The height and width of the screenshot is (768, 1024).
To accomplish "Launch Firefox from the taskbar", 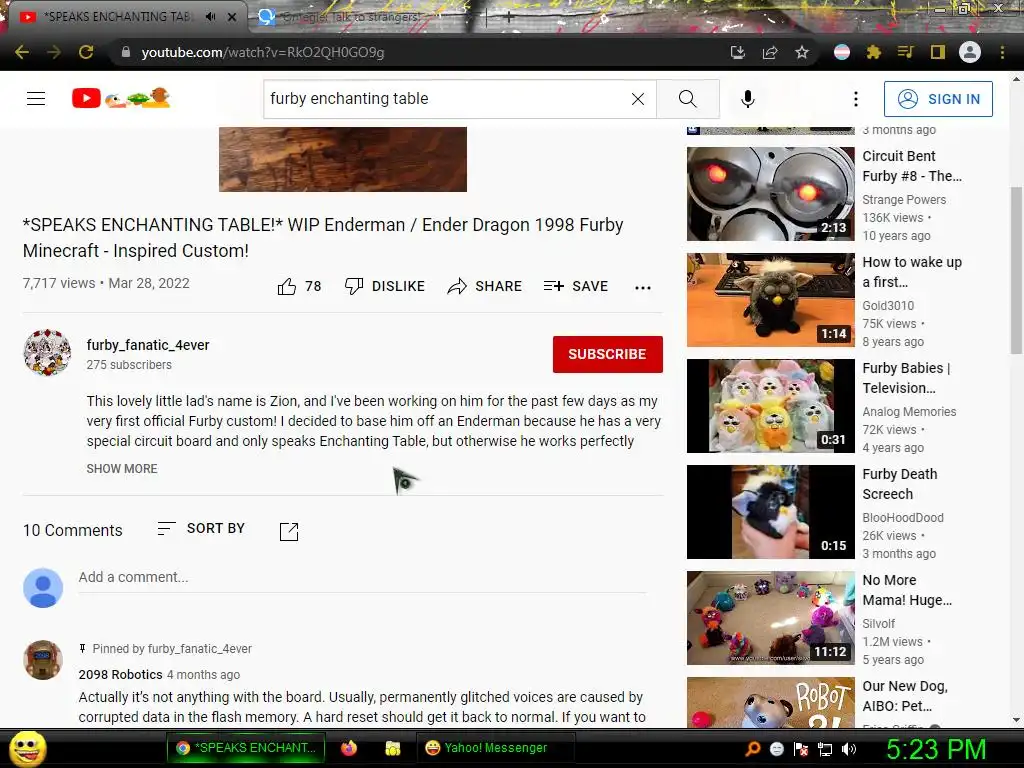I will [x=349, y=748].
